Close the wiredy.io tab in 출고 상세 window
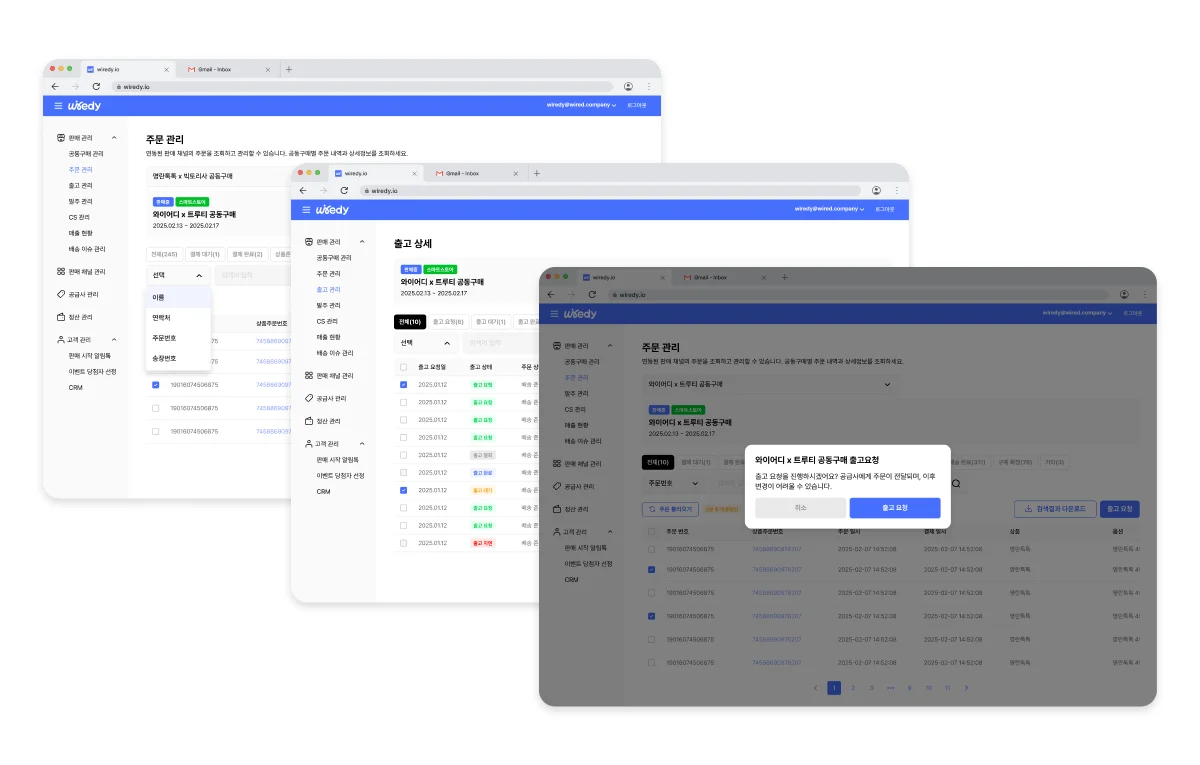The height and width of the screenshot is (765, 1200). (x=414, y=173)
